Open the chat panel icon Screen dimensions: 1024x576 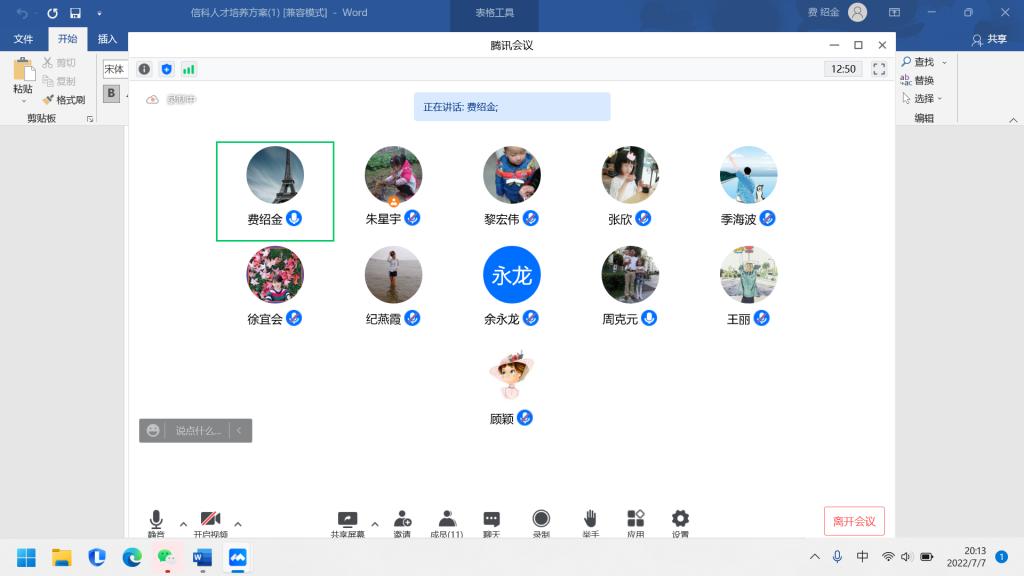click(492, 519)
